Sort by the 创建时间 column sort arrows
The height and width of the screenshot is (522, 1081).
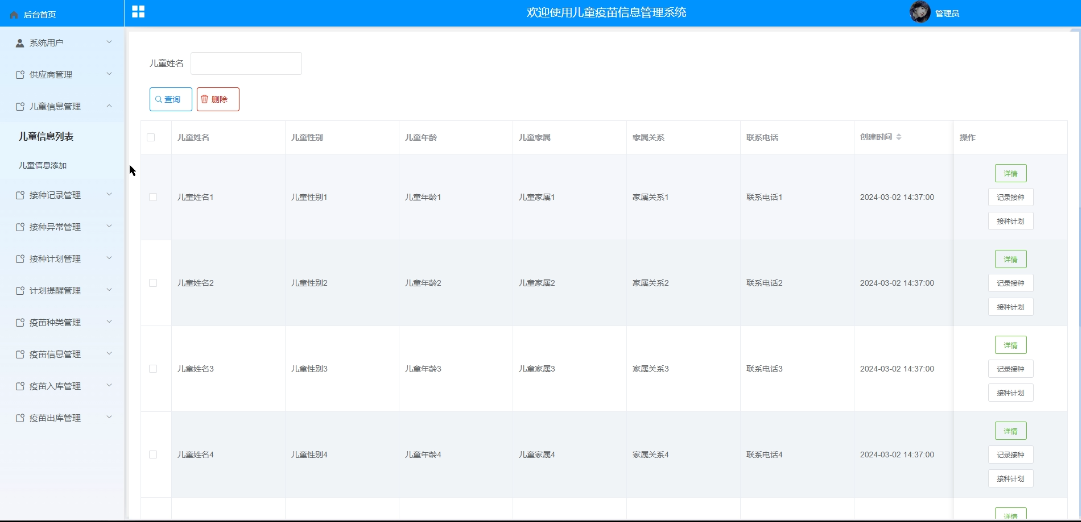[898, 137]
